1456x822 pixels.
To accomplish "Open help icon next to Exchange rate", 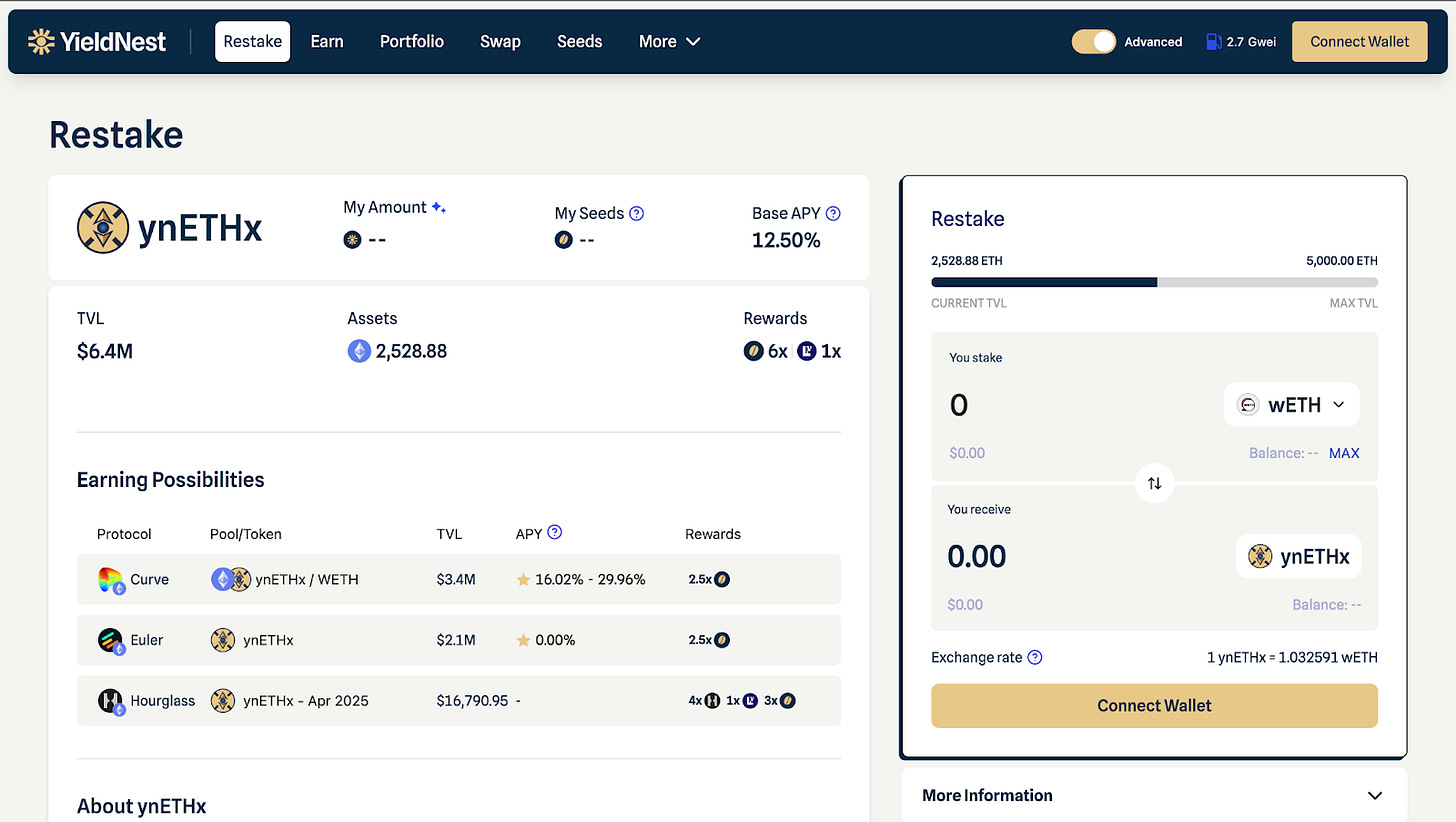I will tap(1035, 657).
